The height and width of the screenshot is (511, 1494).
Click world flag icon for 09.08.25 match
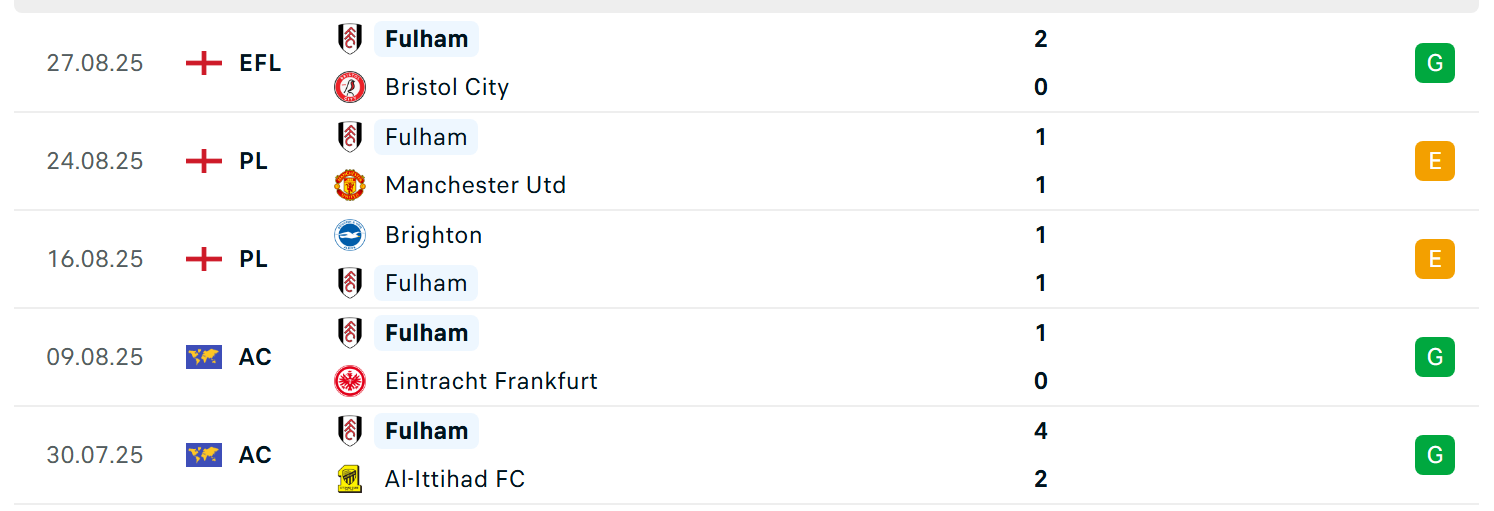click(x=204, y=357)
